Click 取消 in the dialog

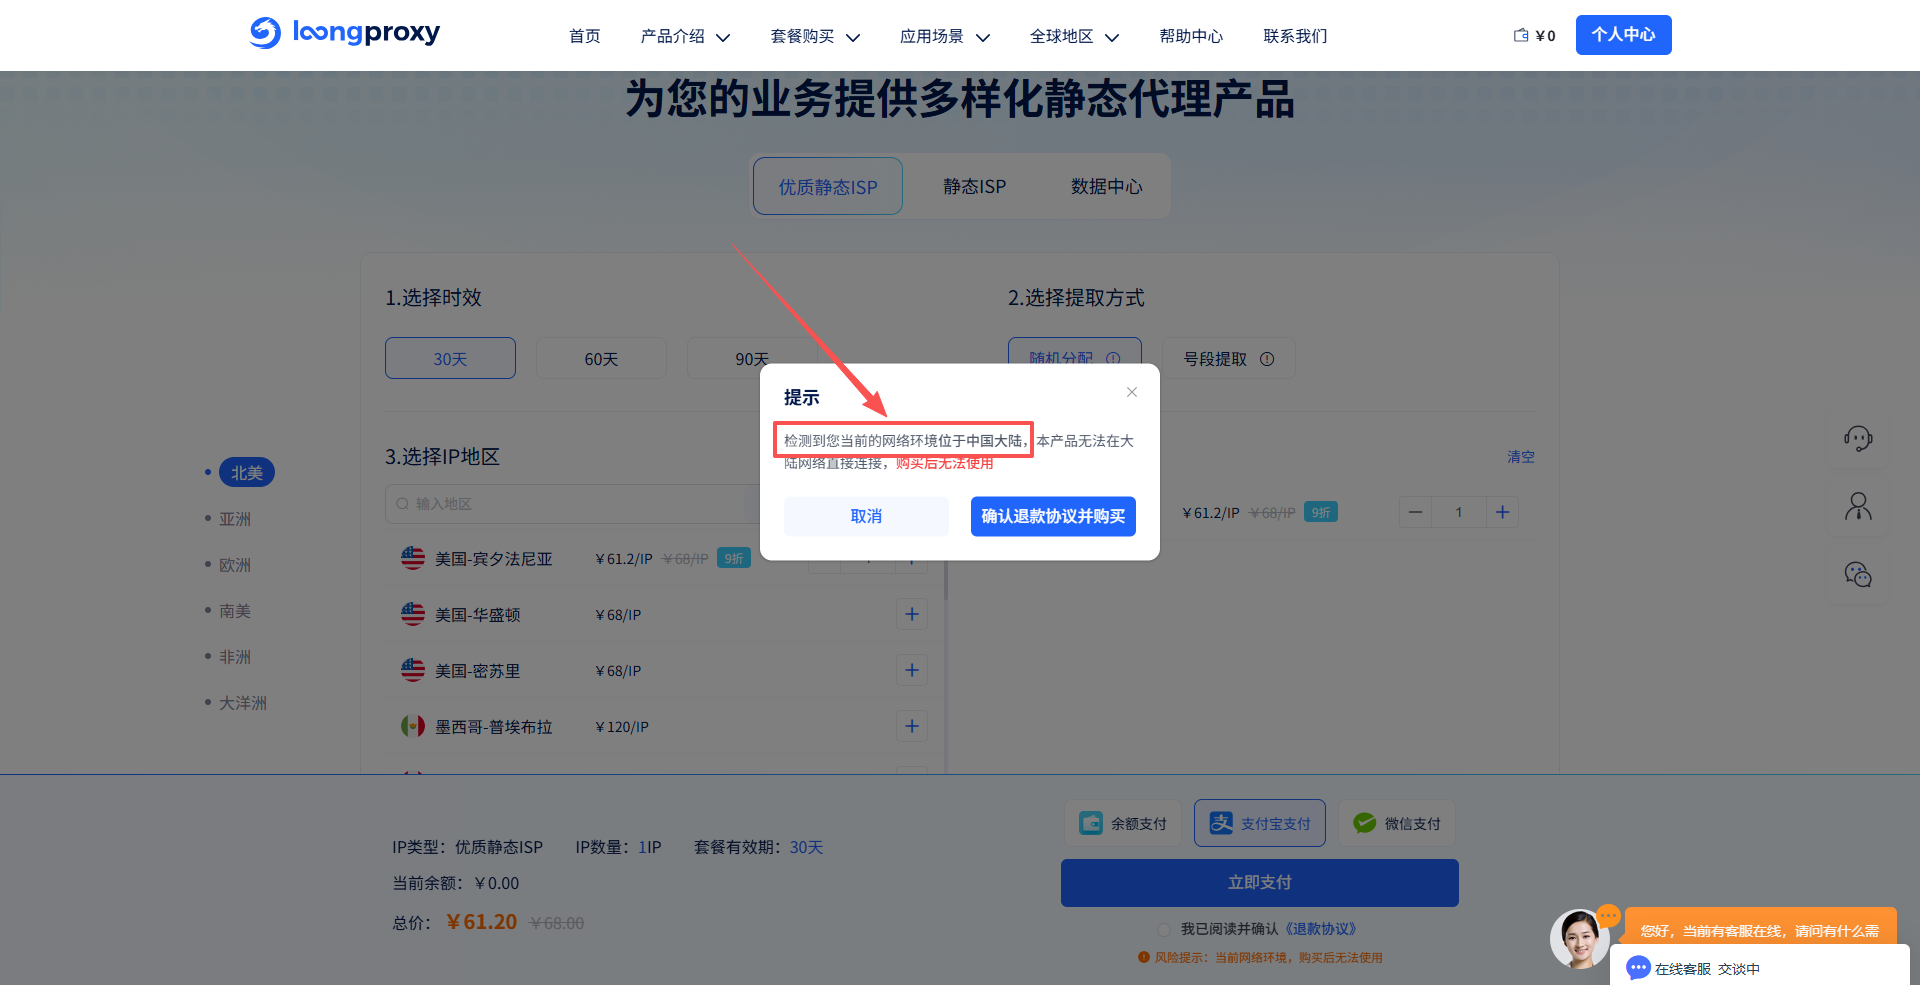coord(866,516)
